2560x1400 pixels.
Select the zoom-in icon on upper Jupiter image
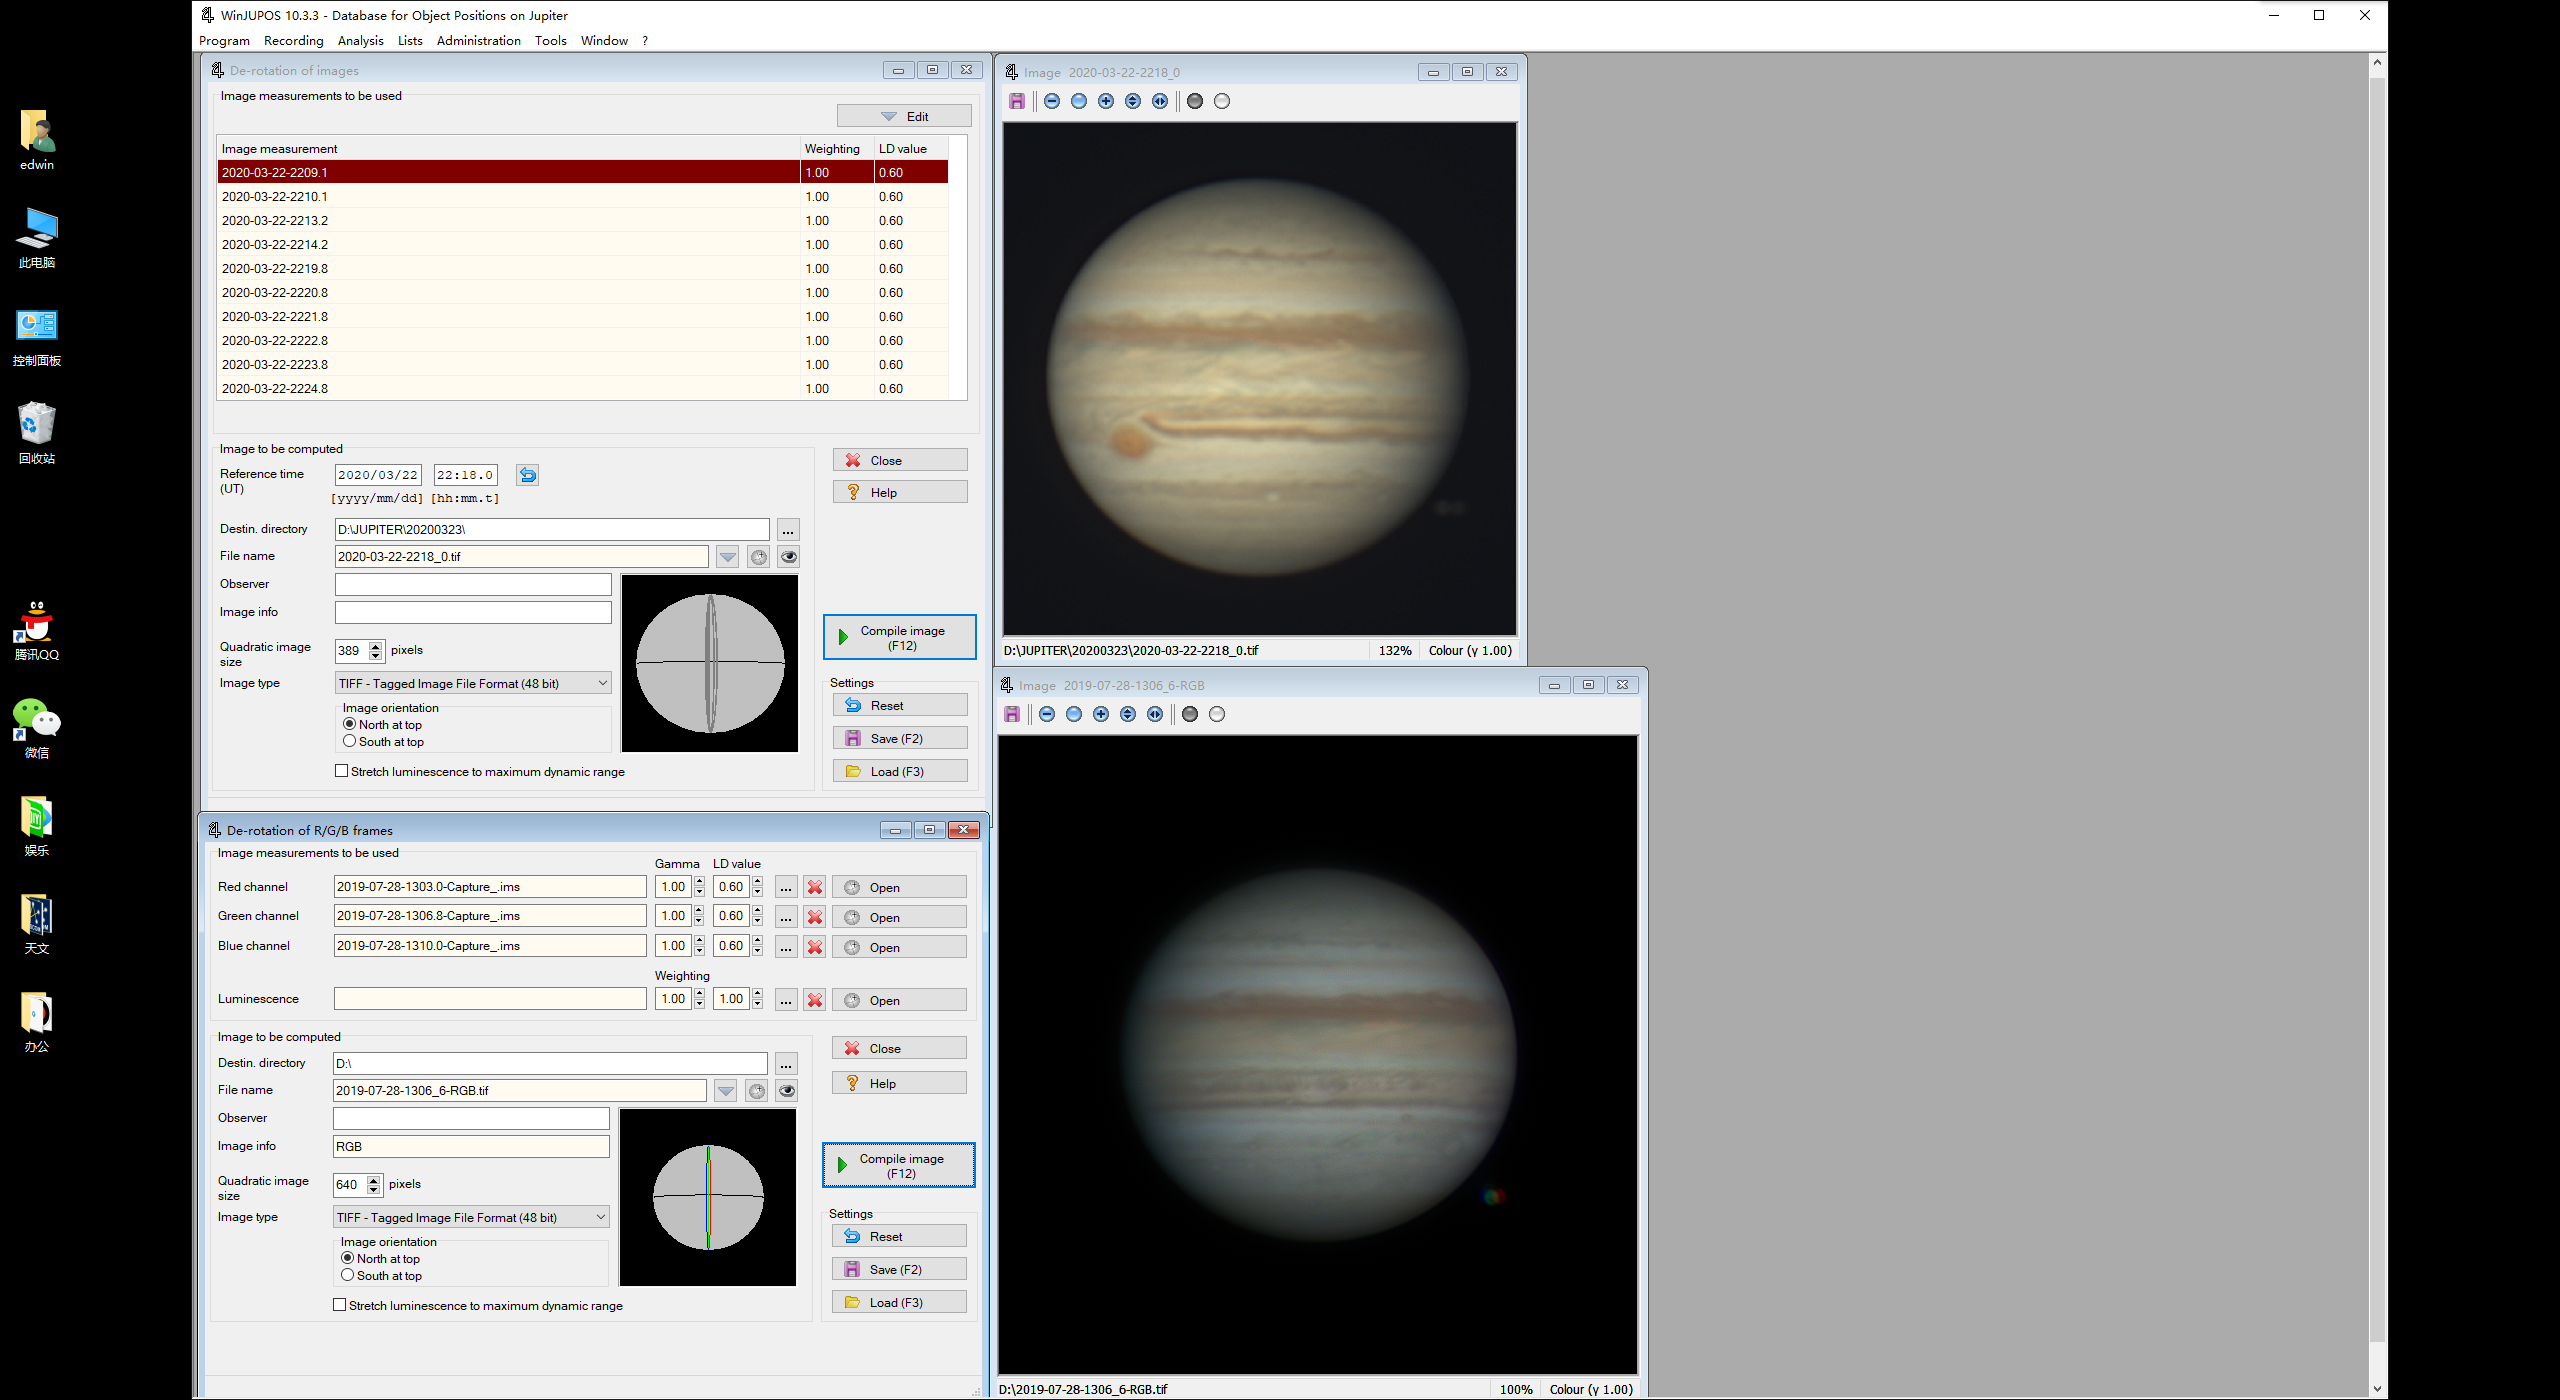[1105, 100]
